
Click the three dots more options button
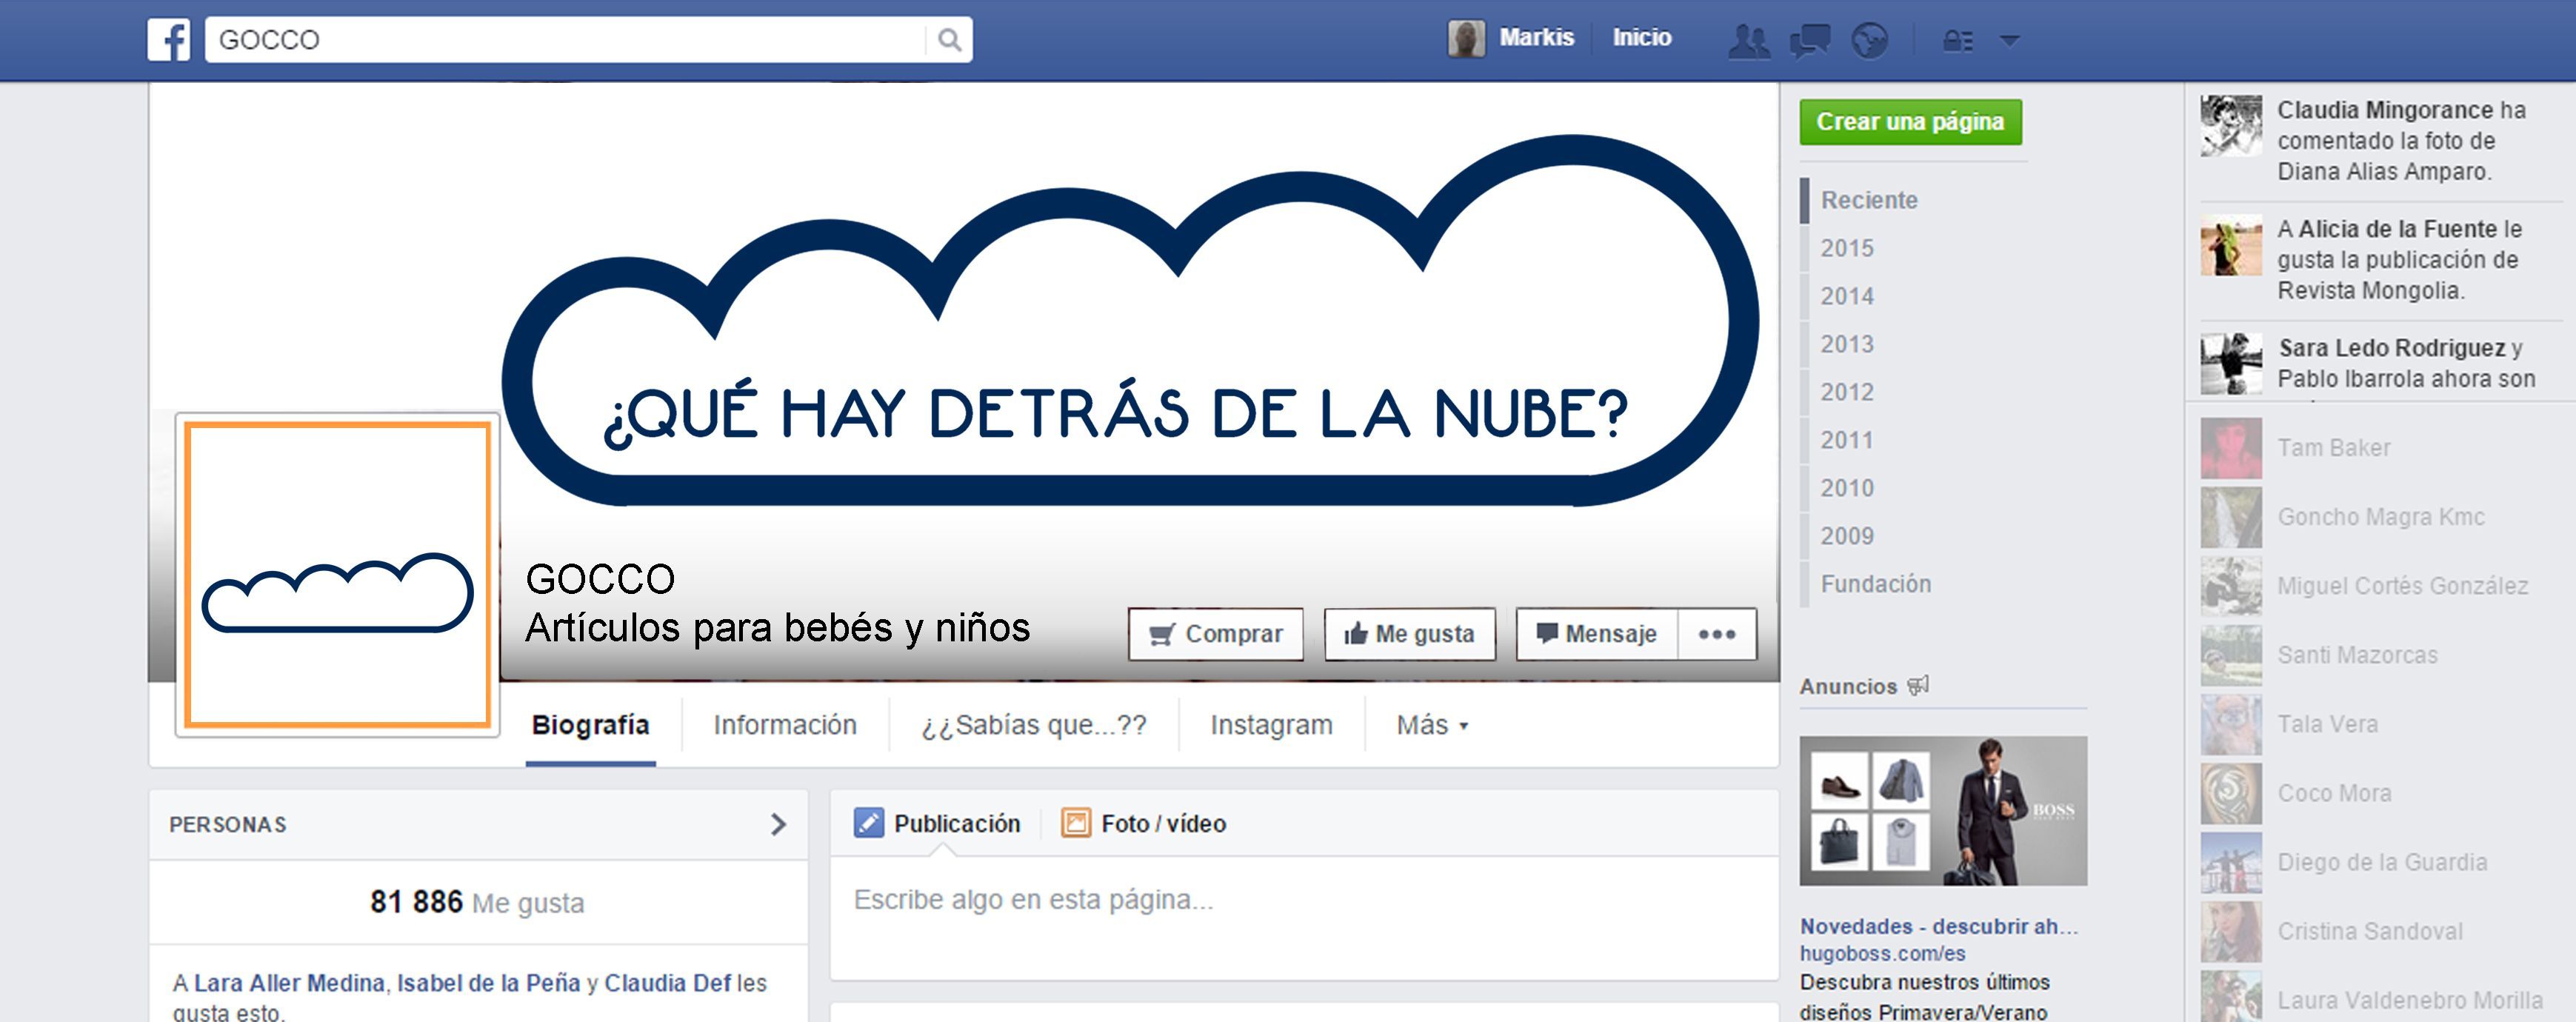1716,634
